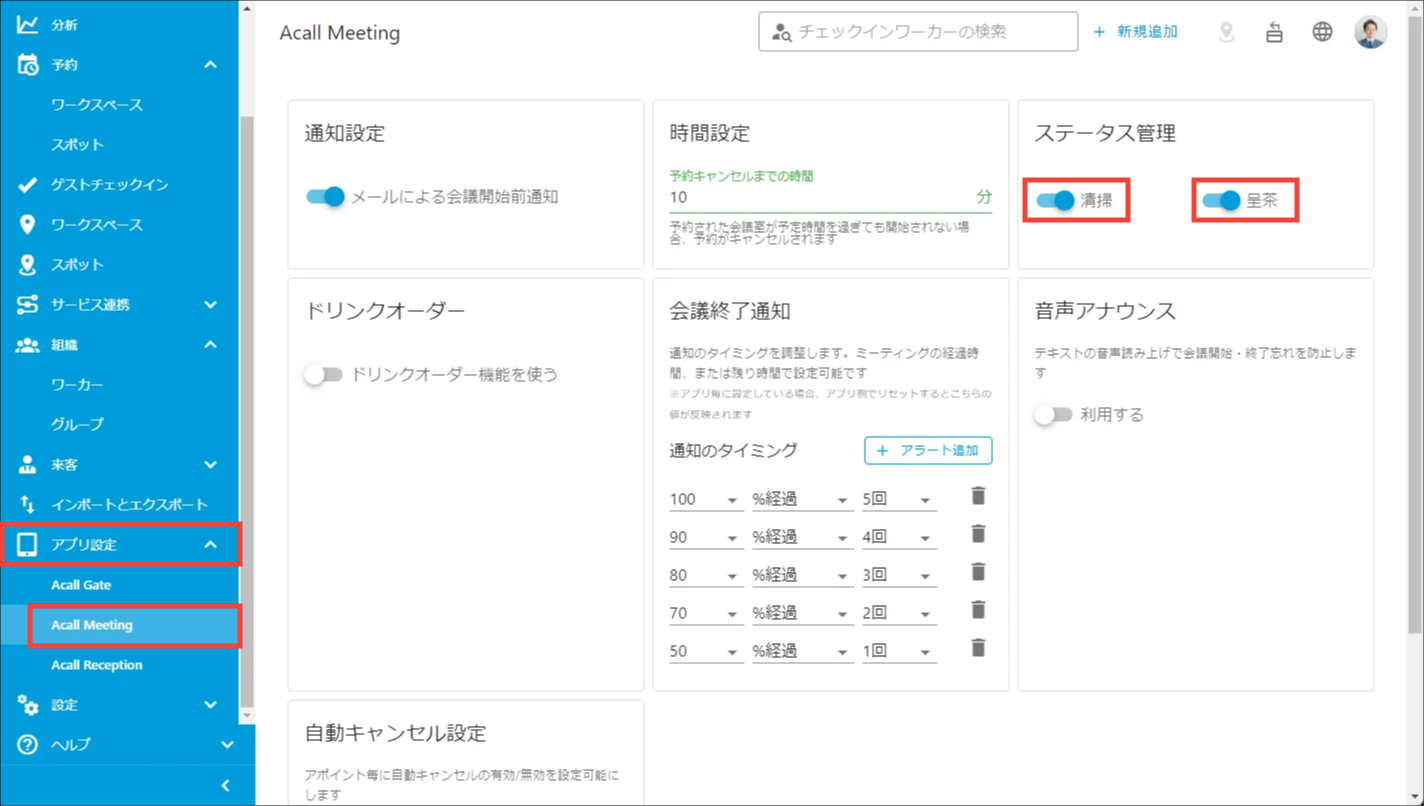Click the 自動キャンセル設定 heading
Image resolution: width=1424 pixels, height=806 pixels.
coord(395,733)
